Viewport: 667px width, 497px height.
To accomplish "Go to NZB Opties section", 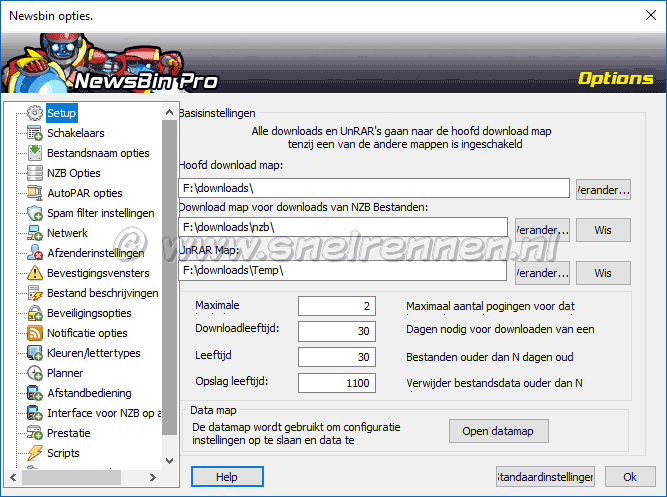I will [x=74, y=173].
